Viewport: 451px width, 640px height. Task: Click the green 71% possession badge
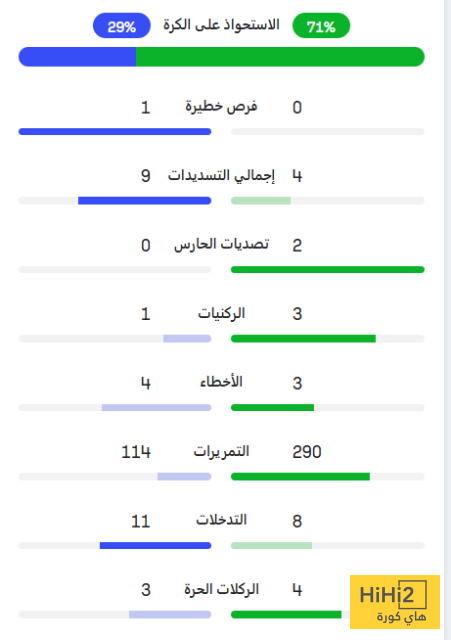(x=321, y=26)
